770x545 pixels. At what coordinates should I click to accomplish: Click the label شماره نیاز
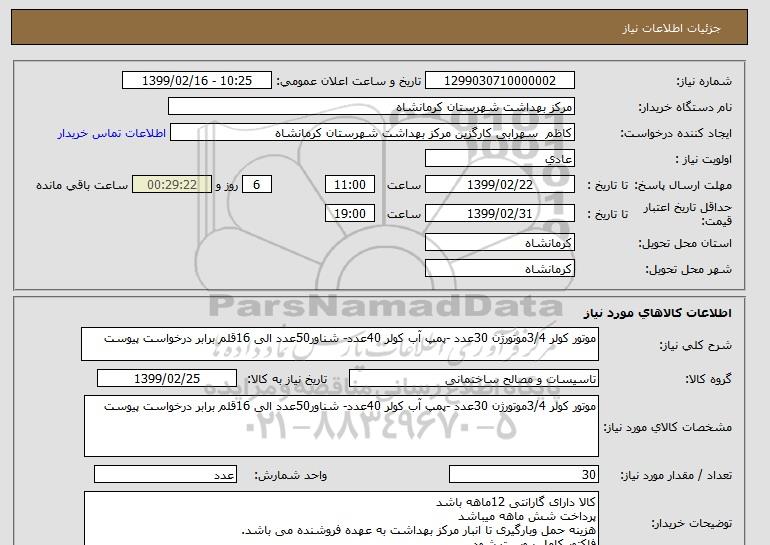point(704,82)
